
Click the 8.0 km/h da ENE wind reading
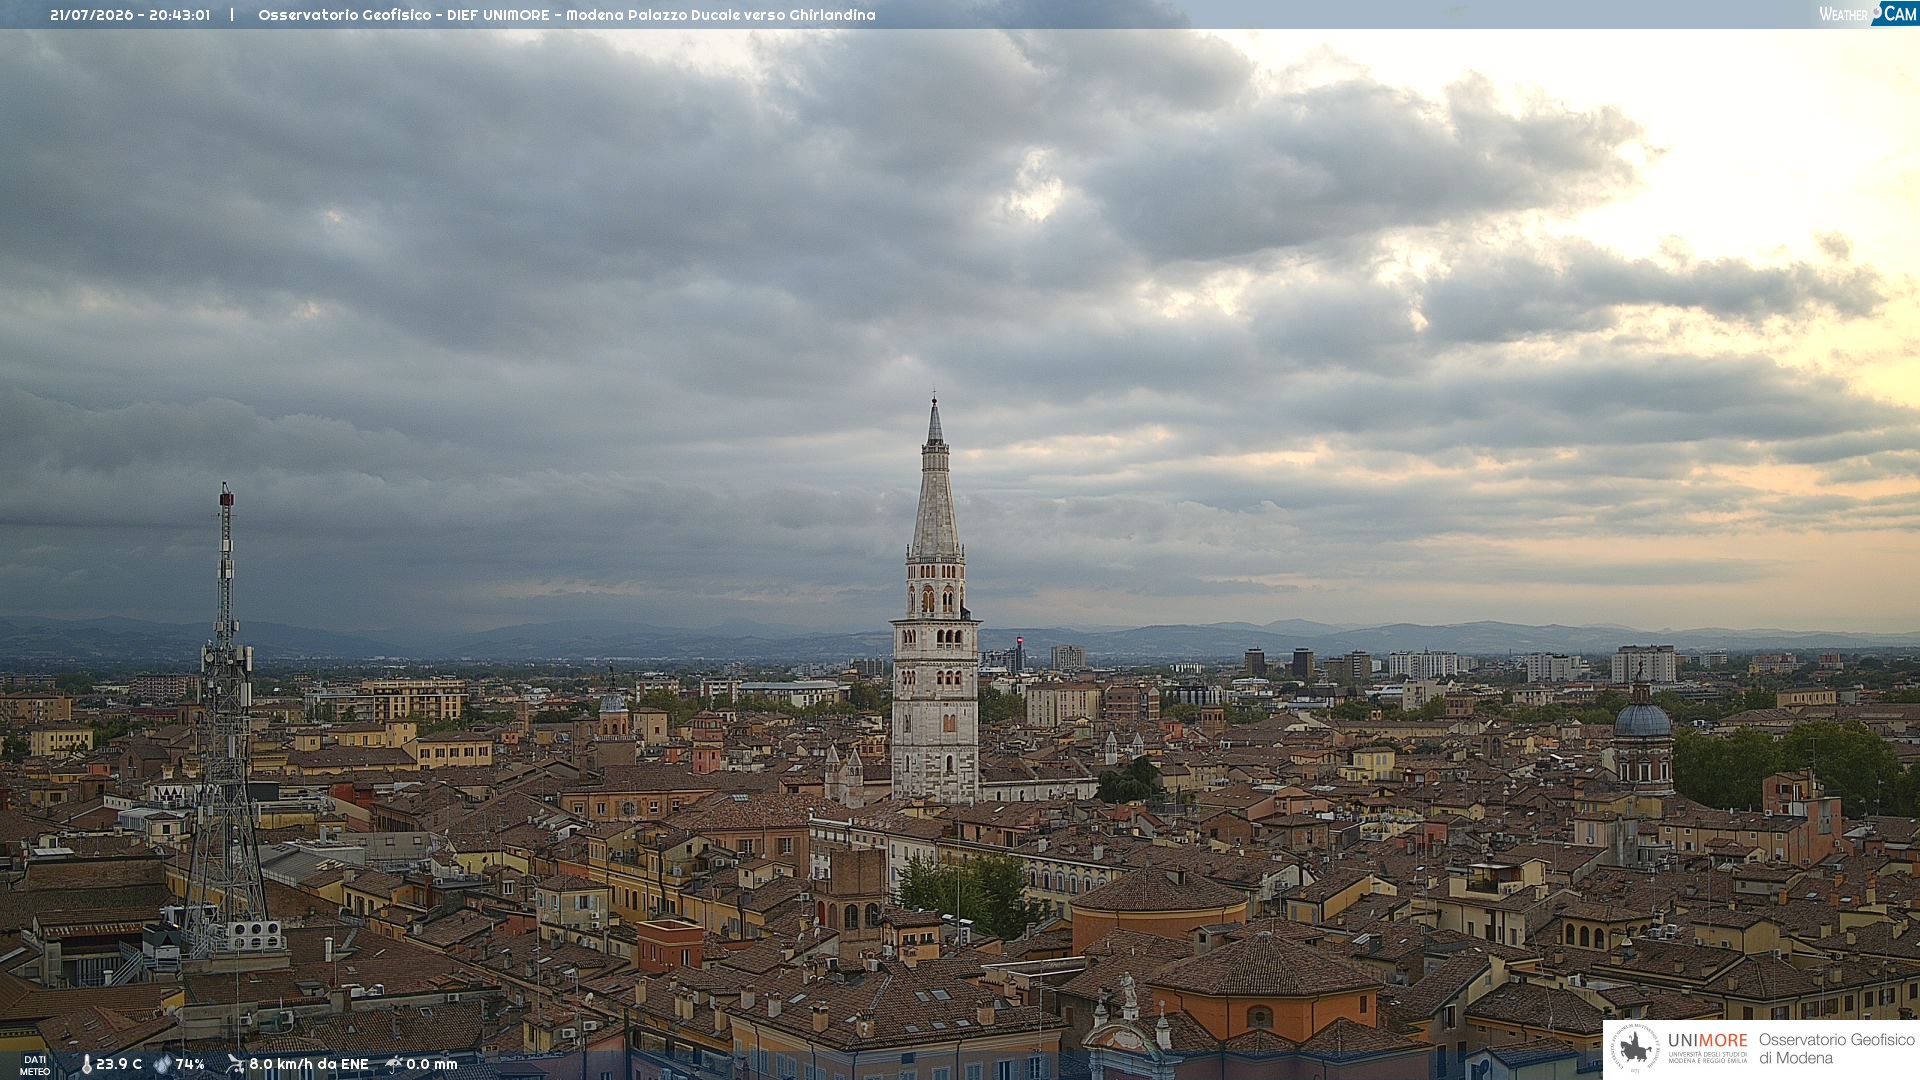point(309,1065)
